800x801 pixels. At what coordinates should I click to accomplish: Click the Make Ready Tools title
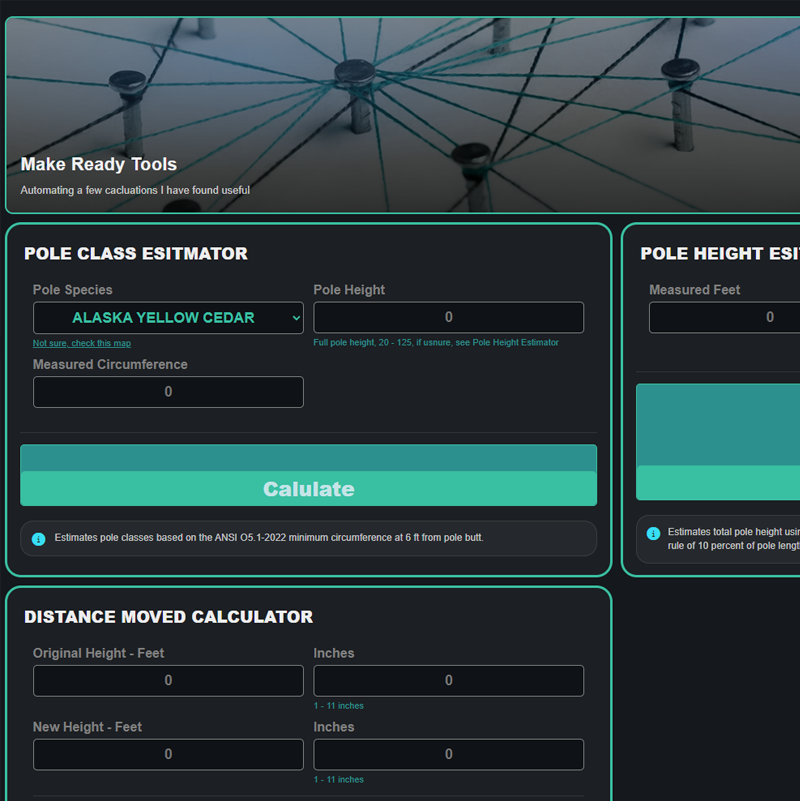tap(98, 165)
